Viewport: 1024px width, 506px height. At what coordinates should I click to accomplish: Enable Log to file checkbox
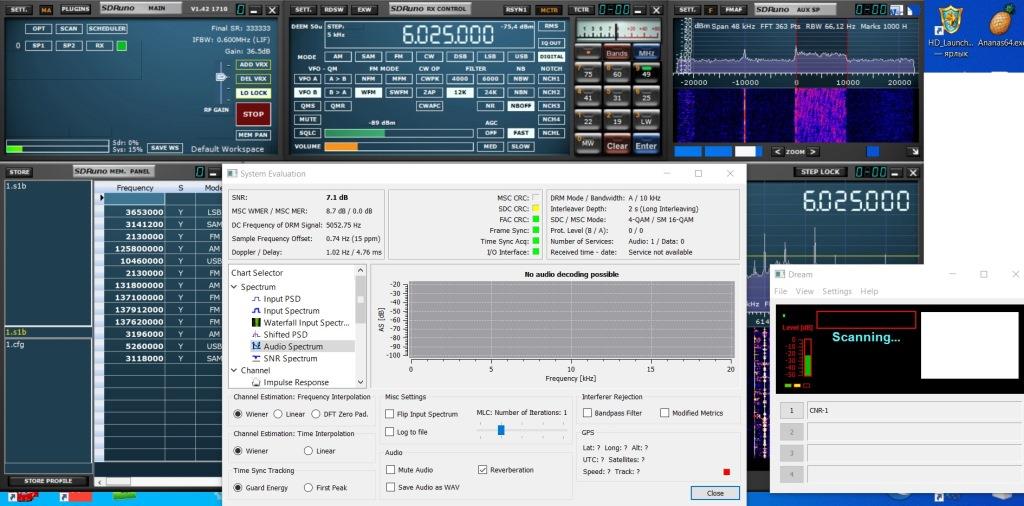coord(390,432)
